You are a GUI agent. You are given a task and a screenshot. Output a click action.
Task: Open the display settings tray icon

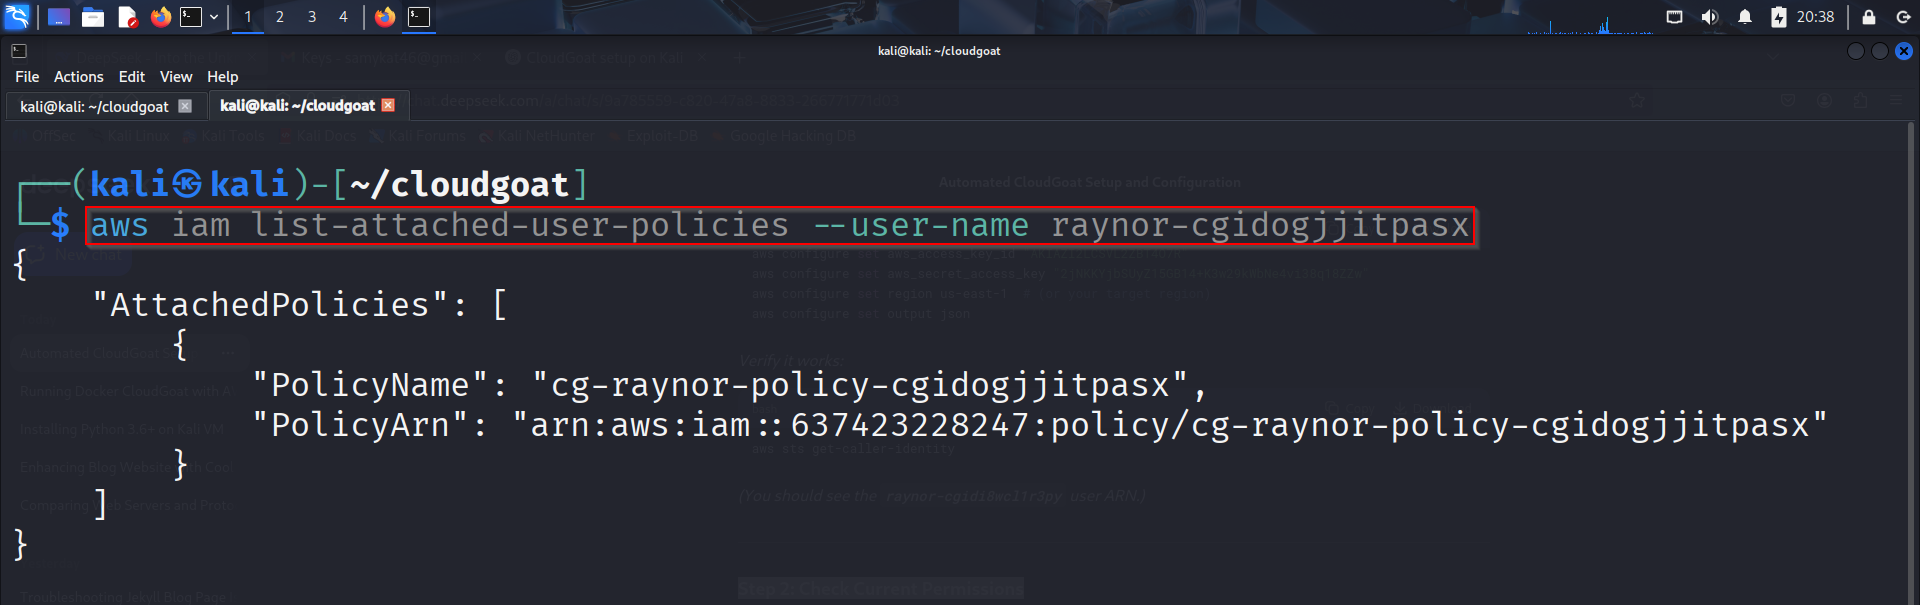click(x=1674, y=17)
